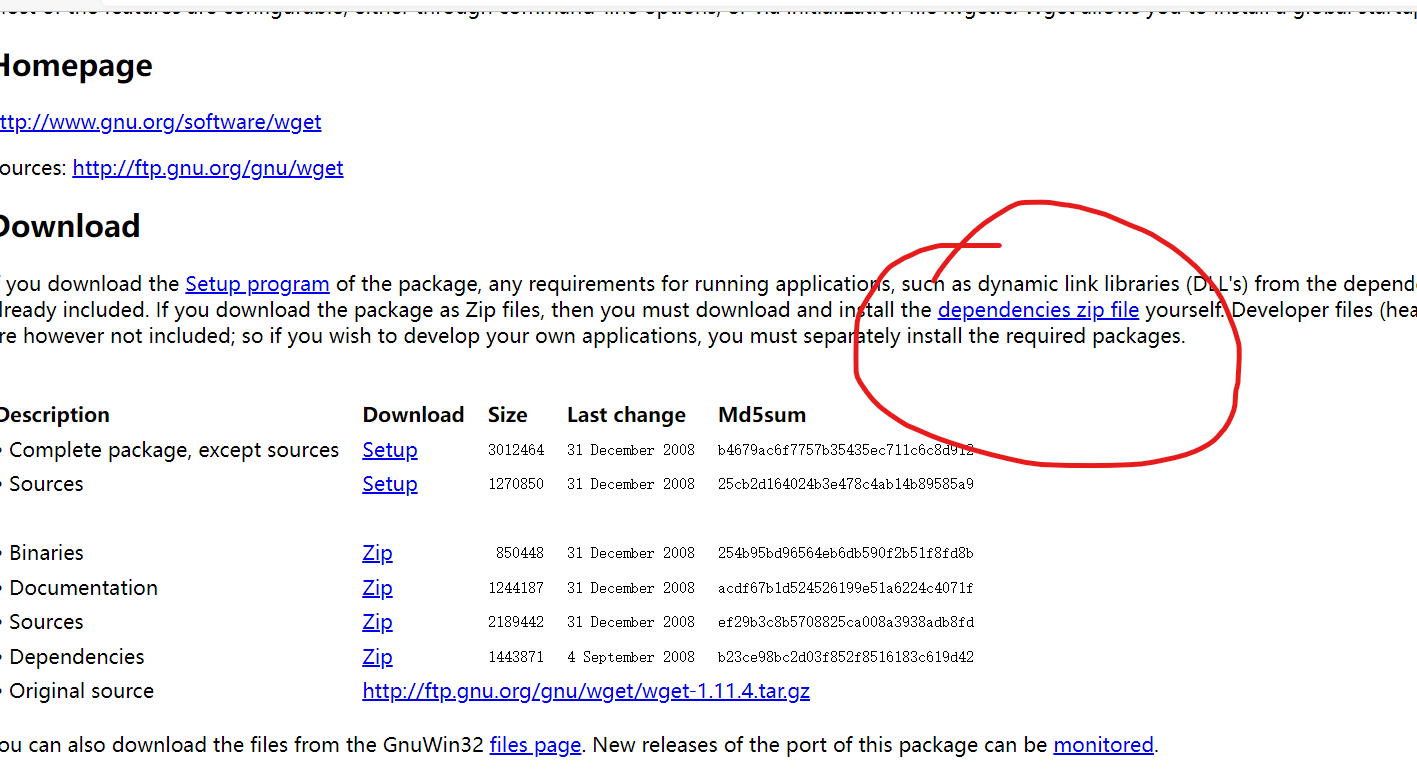The width and height of the screenshot is (1417, 777).
Task: Click the 'Size' column header
Action: pos(507,415)
